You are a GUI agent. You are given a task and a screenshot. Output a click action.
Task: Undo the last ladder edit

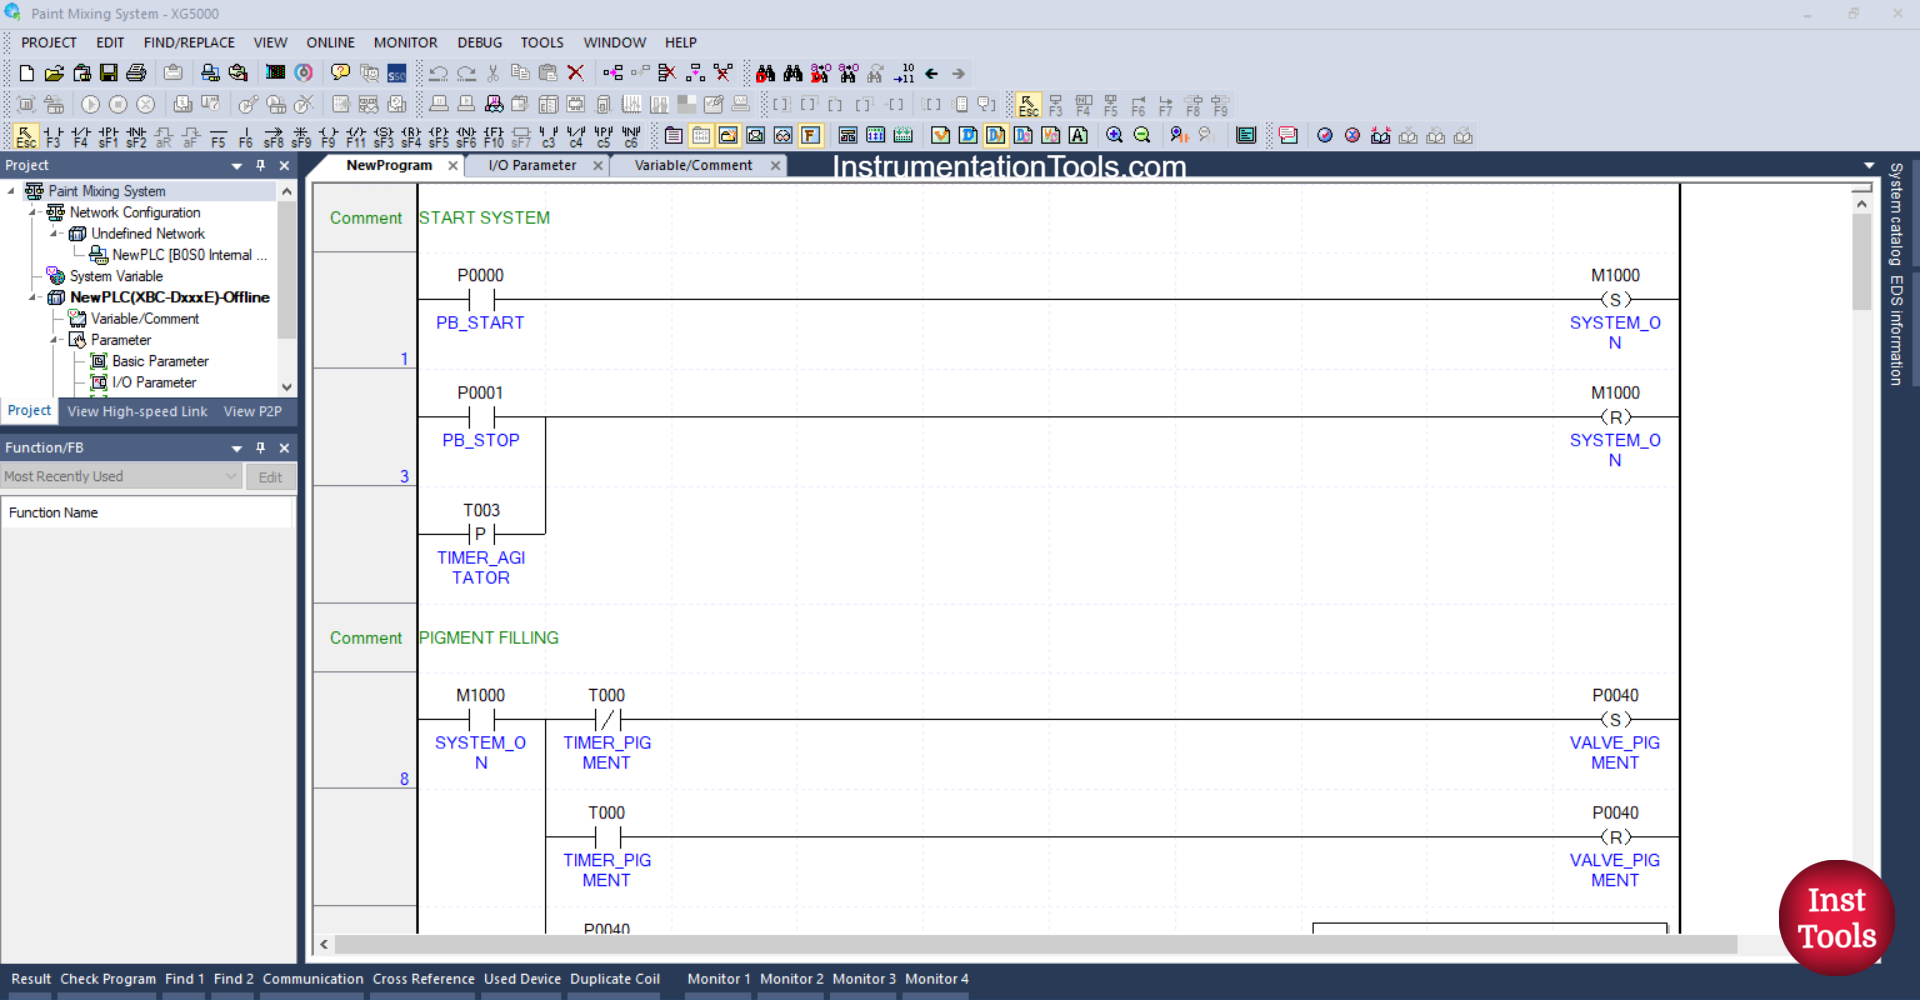[438, 72]
